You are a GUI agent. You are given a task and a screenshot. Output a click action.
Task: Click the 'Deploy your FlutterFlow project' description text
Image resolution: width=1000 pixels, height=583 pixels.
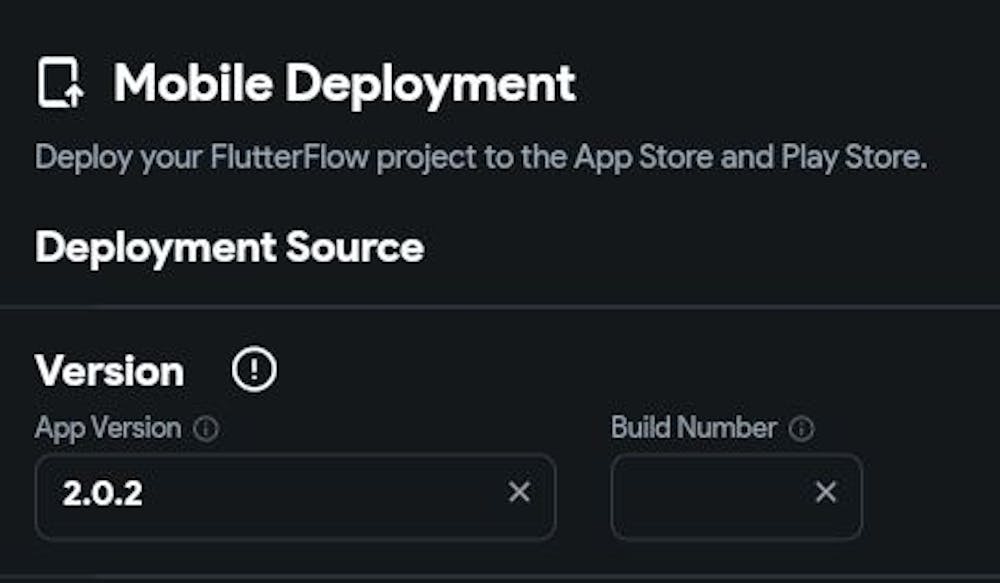(x=481, y=158)
